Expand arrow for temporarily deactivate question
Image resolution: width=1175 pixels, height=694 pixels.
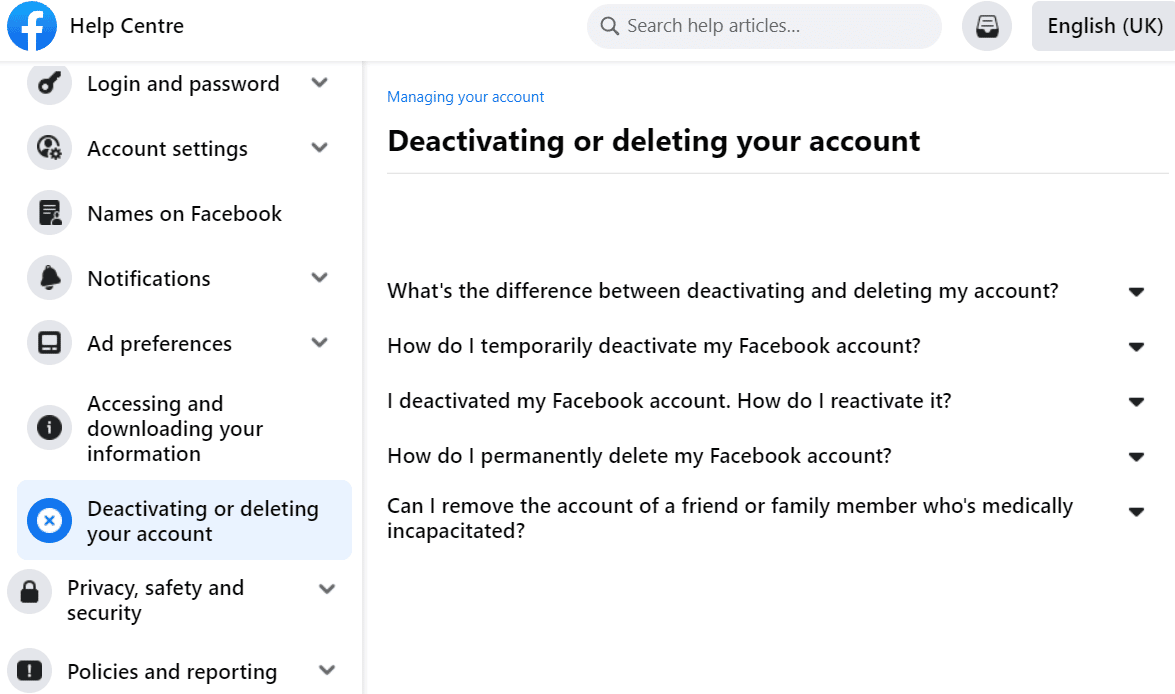coord(1137,347)
